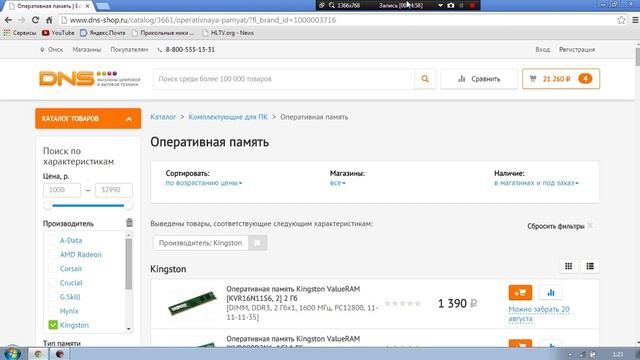The width and height of the screenshot is (640, 360).
Task: Click the rating stars of first product
Action: [402, 303]
